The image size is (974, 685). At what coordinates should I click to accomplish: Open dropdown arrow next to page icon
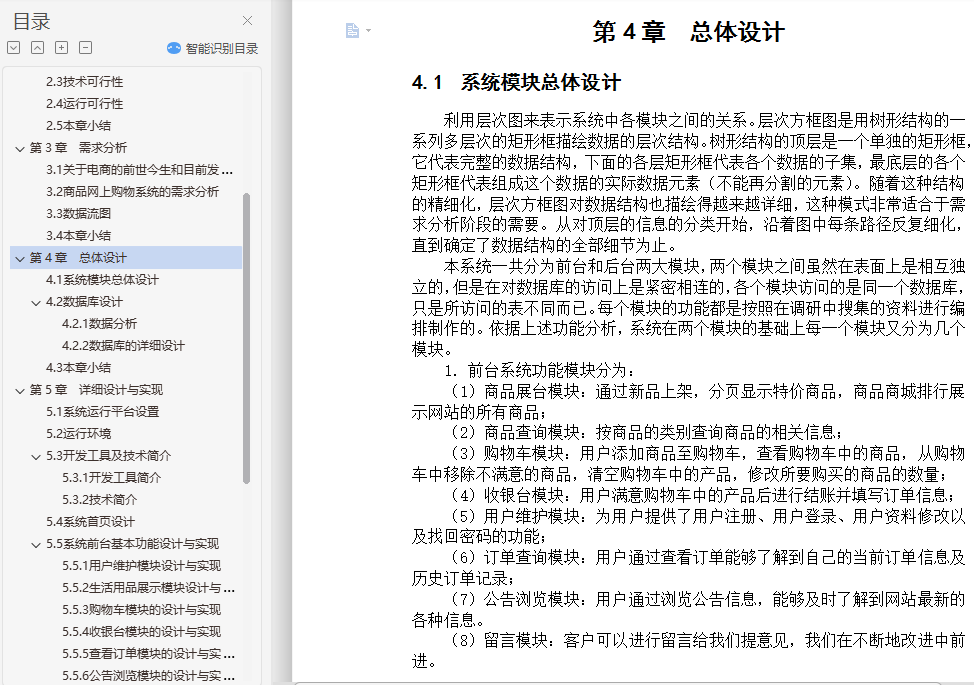[368, 30]
